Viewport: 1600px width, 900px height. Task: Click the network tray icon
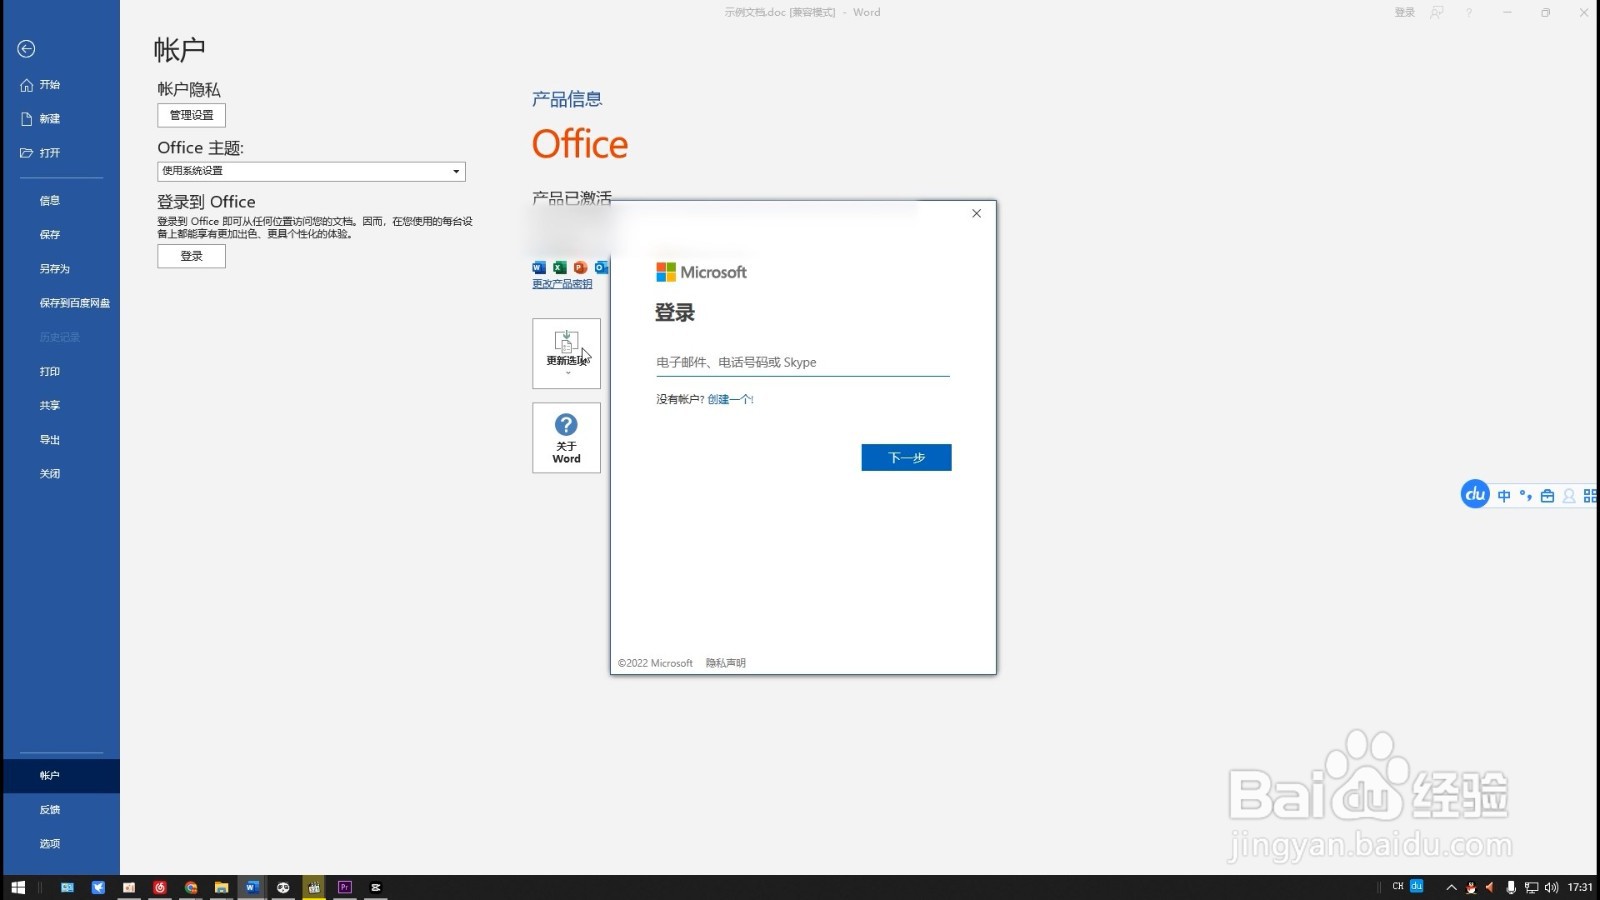tap(1531, 887)
